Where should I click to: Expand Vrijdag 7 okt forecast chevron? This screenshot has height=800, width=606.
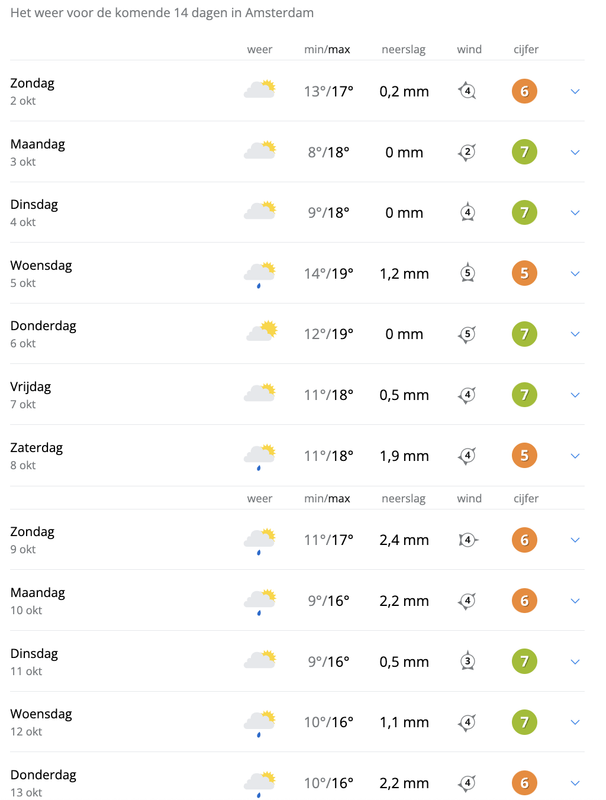point(575,395)
